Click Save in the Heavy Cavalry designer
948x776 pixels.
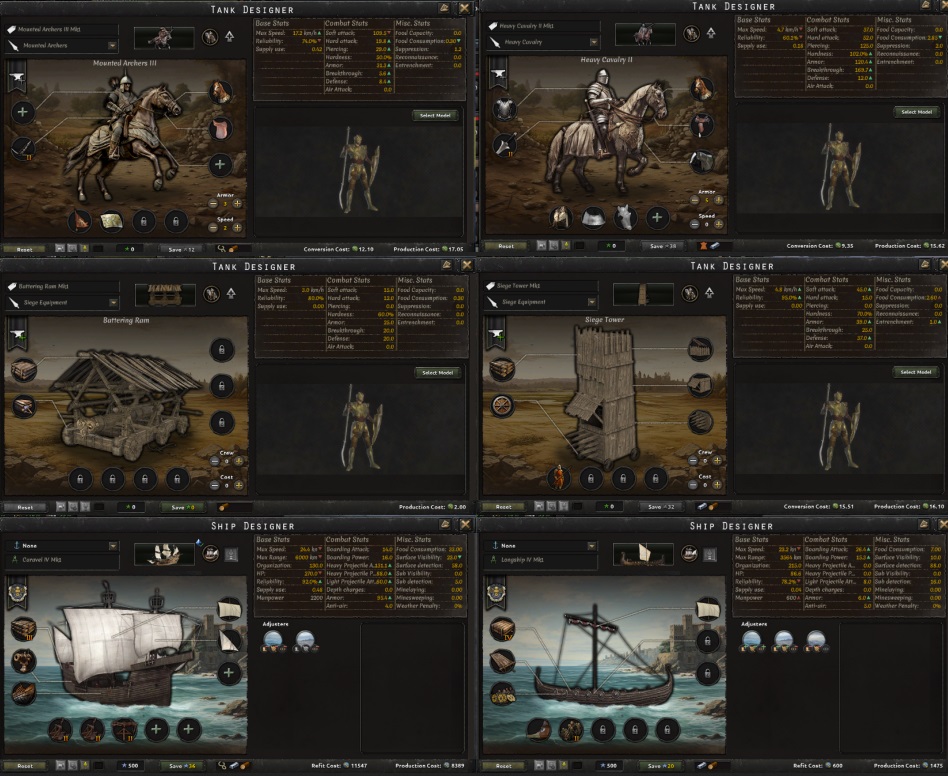(x=663, y=245)
